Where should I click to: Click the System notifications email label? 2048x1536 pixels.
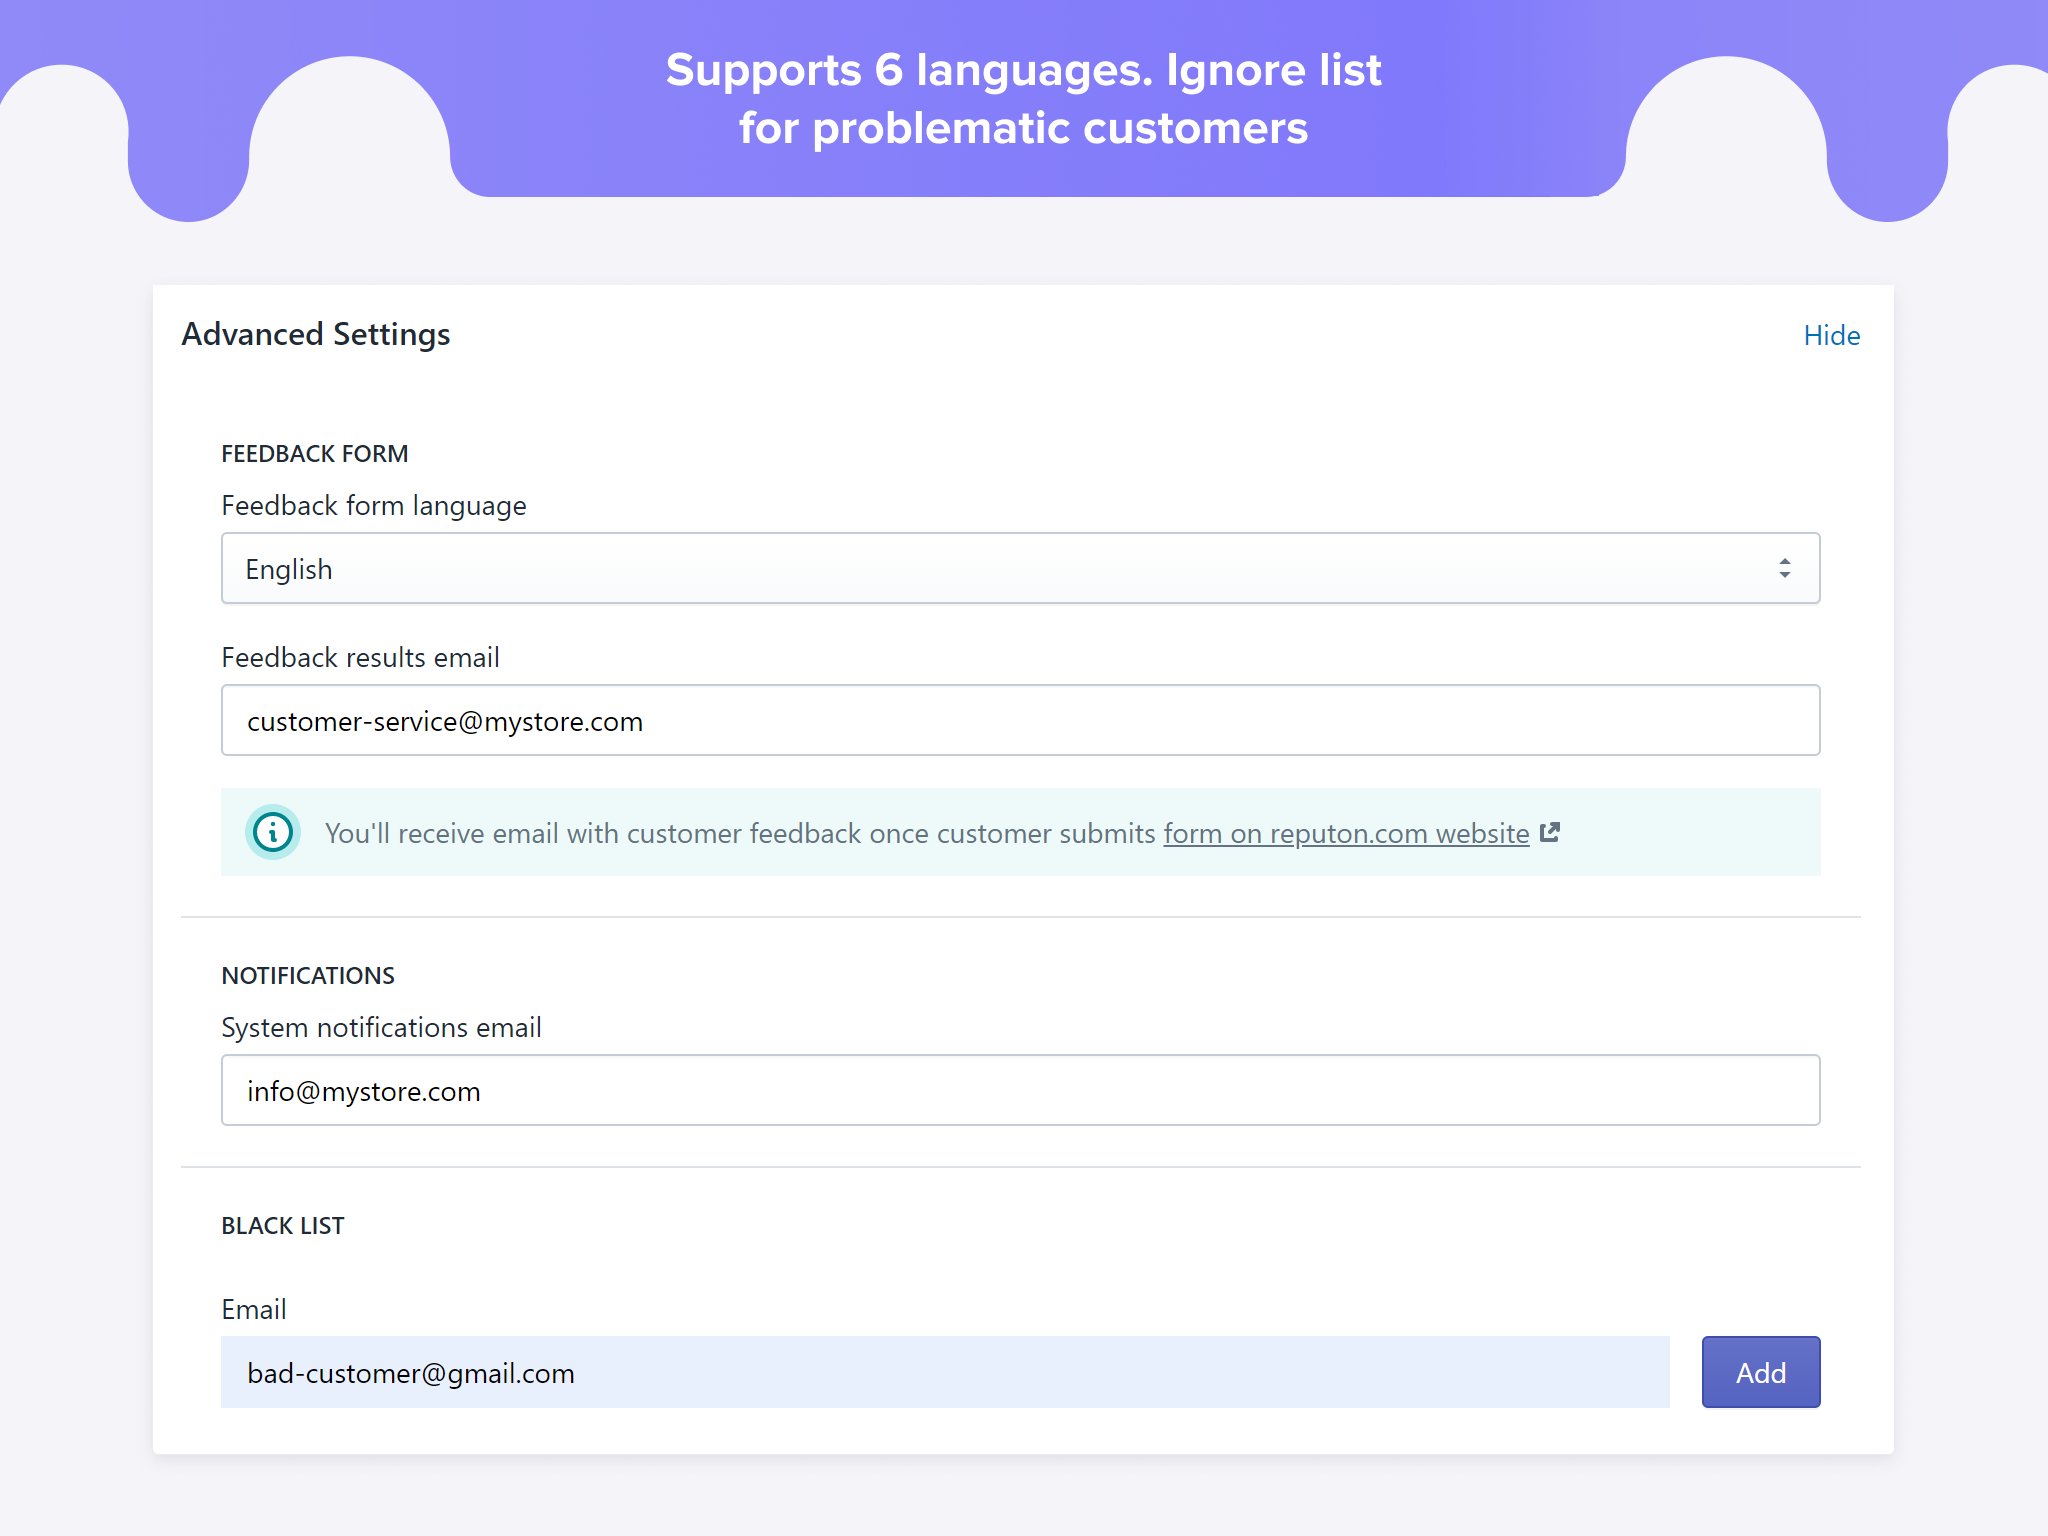point(381,1028)
